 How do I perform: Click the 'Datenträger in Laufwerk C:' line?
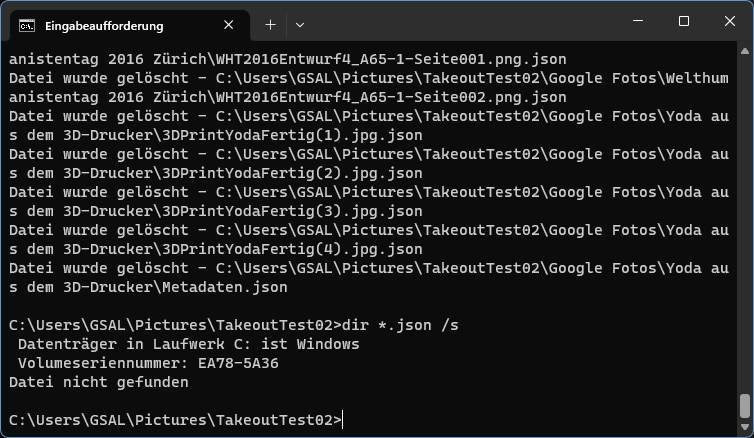coord(188,344)
